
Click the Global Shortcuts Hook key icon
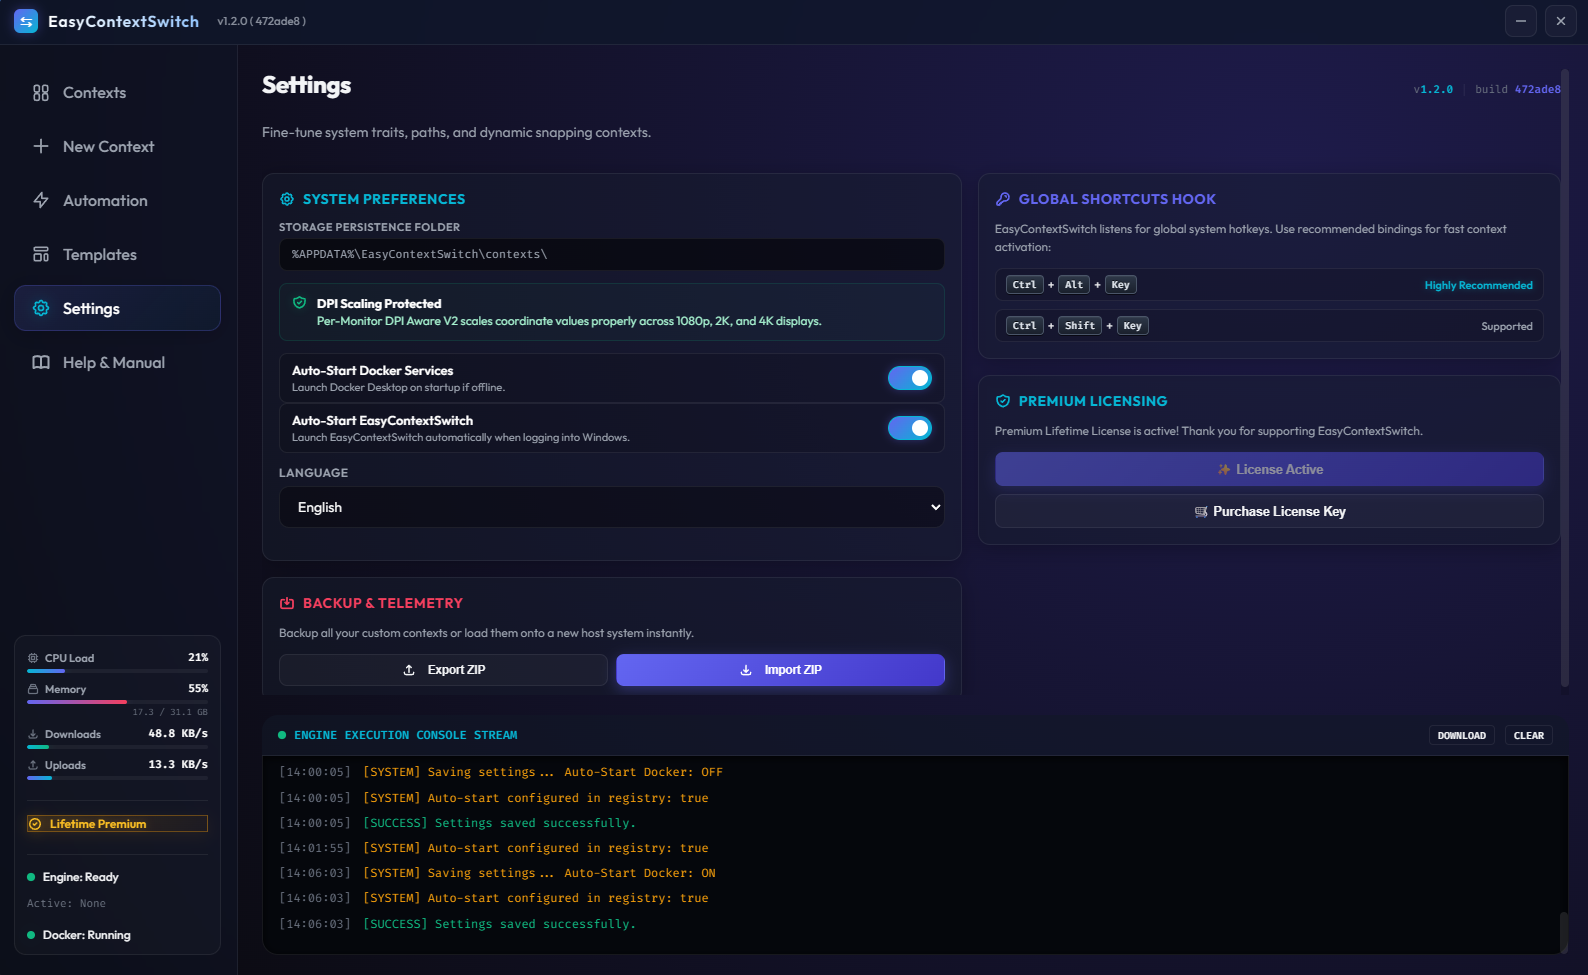pyautogui.click(x=1003, y=199)
